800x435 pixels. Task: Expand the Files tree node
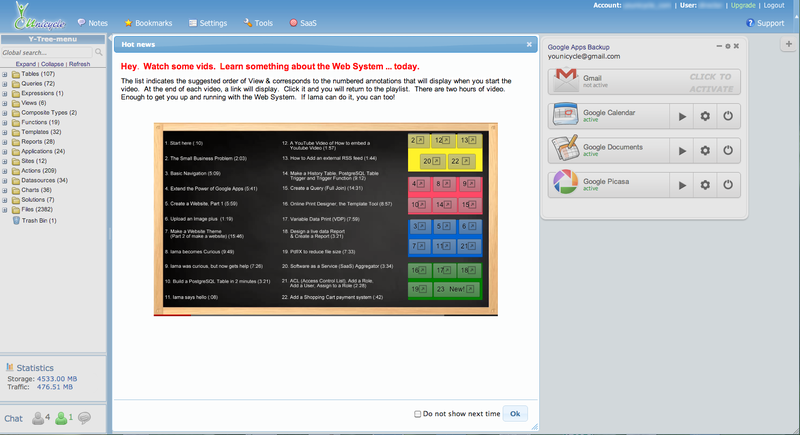[x=5, y=210]
